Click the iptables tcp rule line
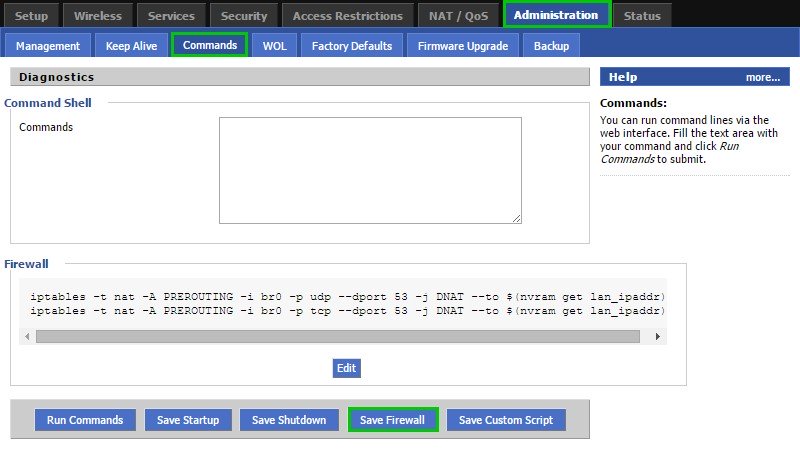 (347, 311)
